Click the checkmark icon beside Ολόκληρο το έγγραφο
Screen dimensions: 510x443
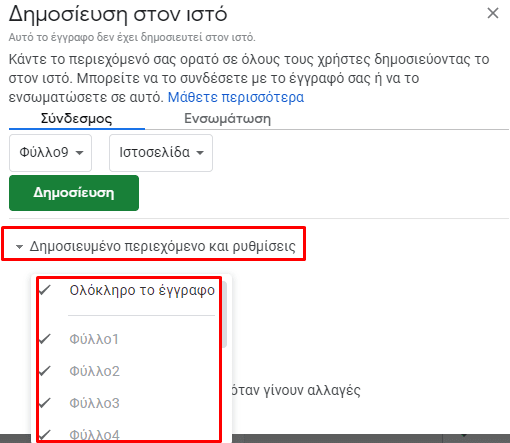[44, 290]
